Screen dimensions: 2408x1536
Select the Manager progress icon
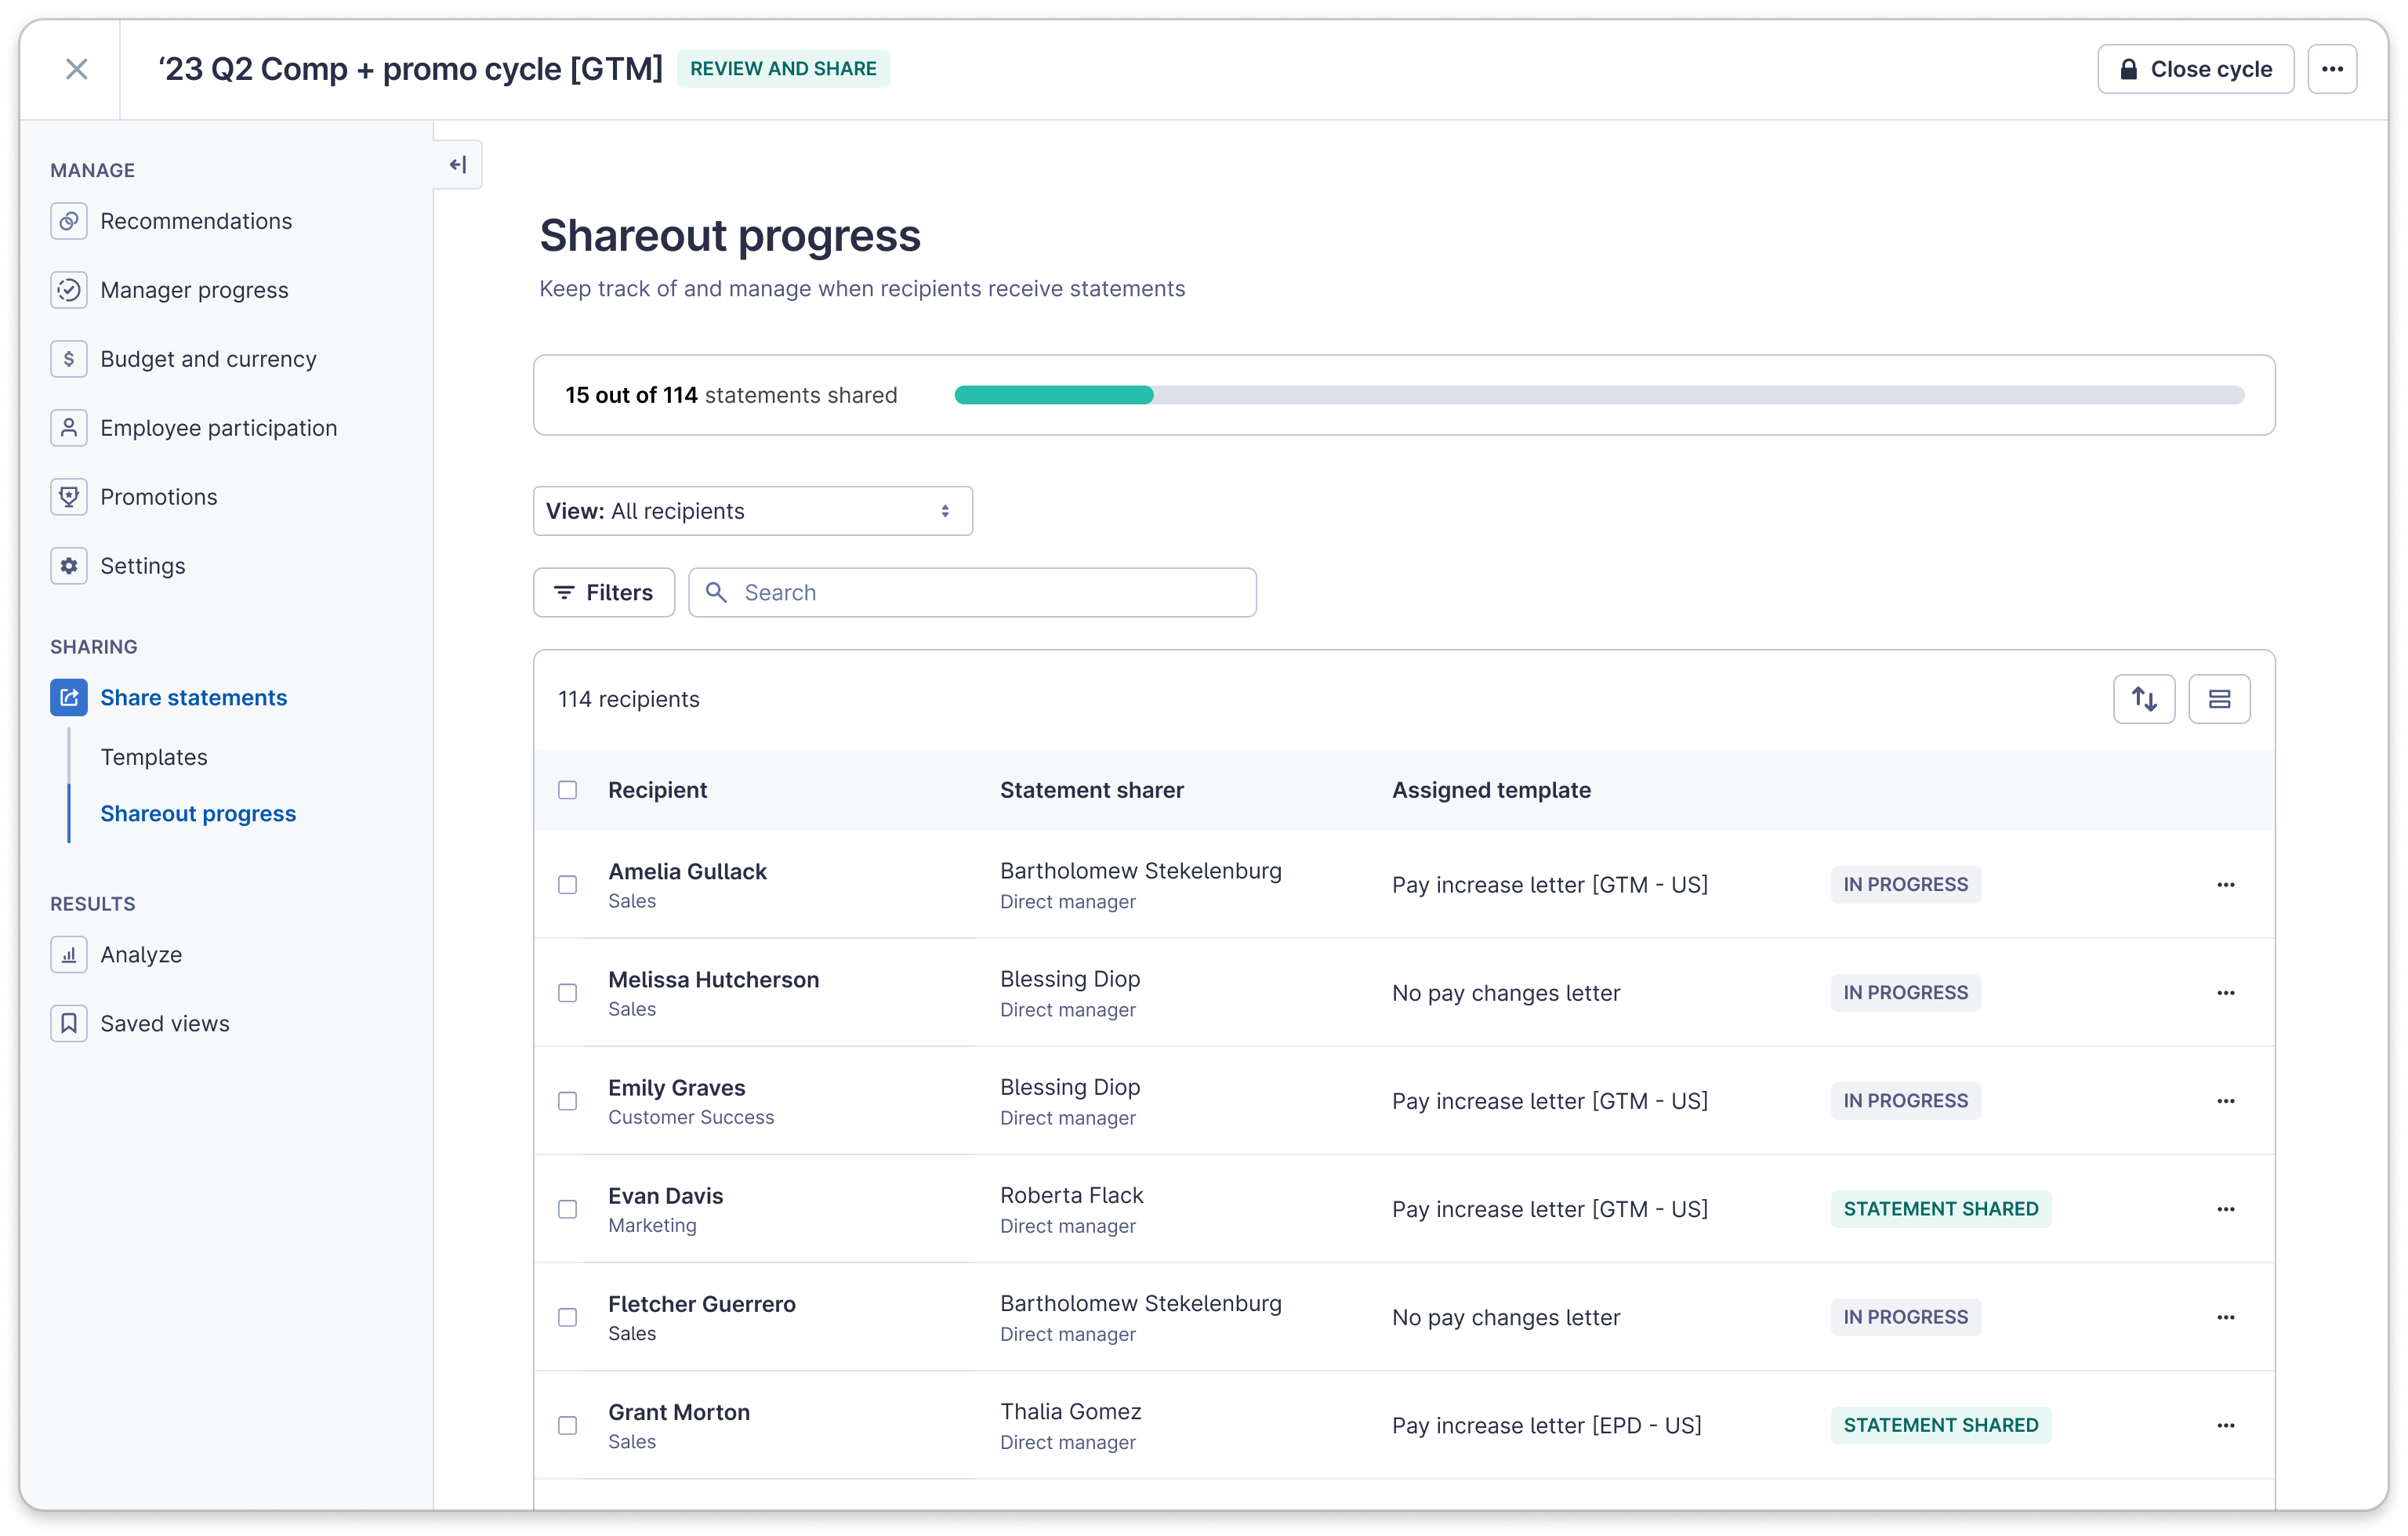[x=68, y=290]
